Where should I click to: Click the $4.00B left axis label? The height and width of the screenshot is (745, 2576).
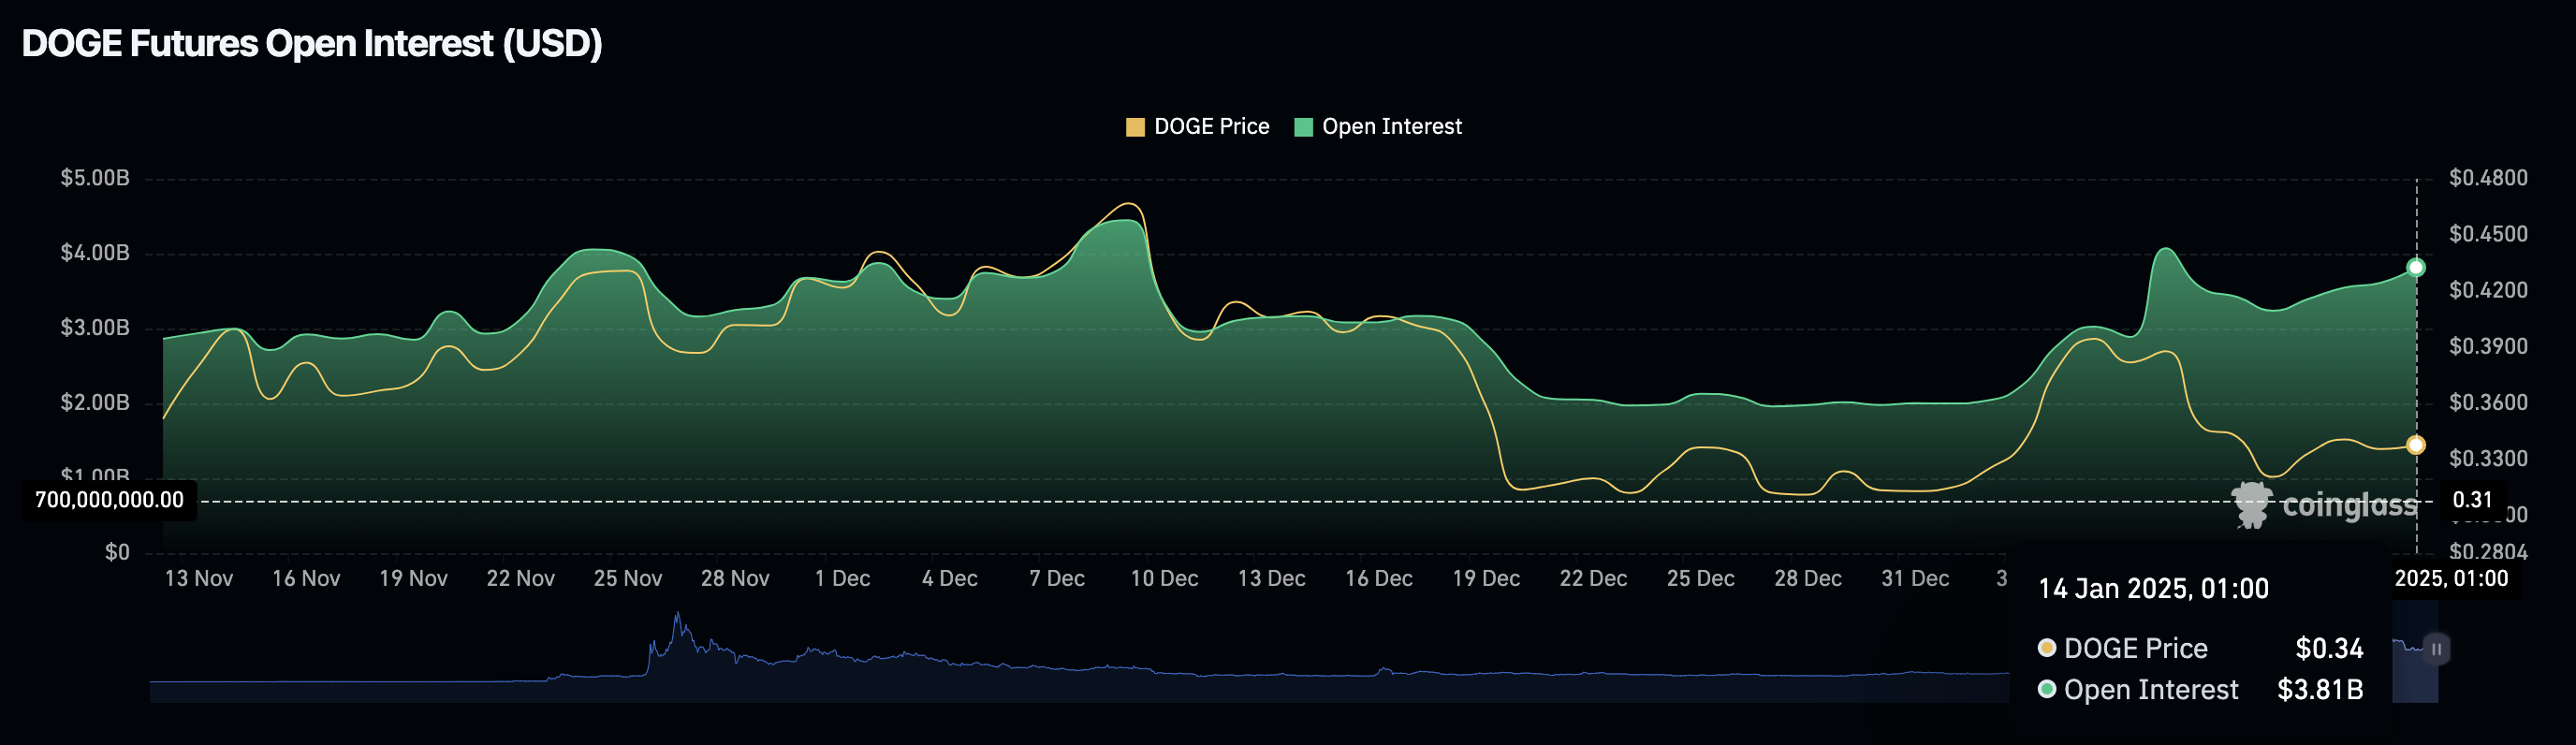95,253
